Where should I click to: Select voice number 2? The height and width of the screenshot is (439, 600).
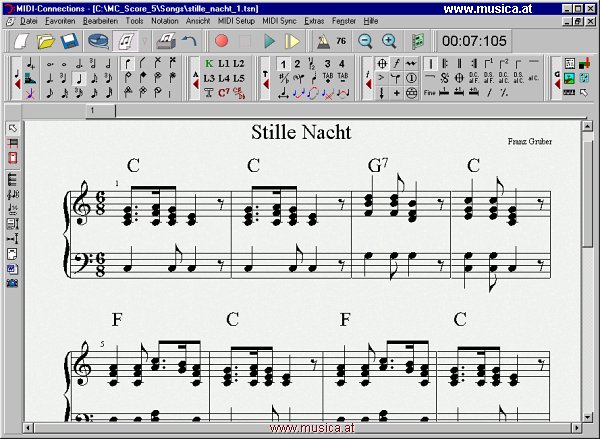pos(297,64)
